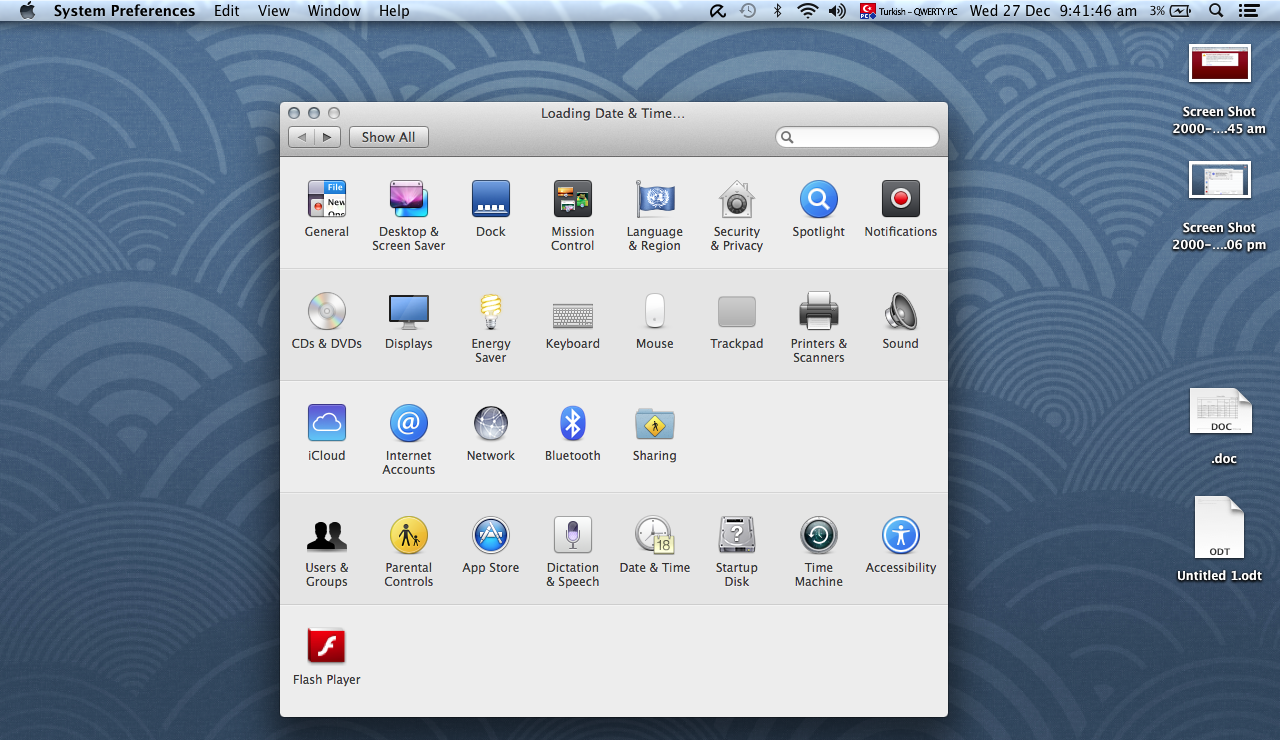Open the Time Machine pane
The image size is (1280, 740).
[x=818, y=536]
